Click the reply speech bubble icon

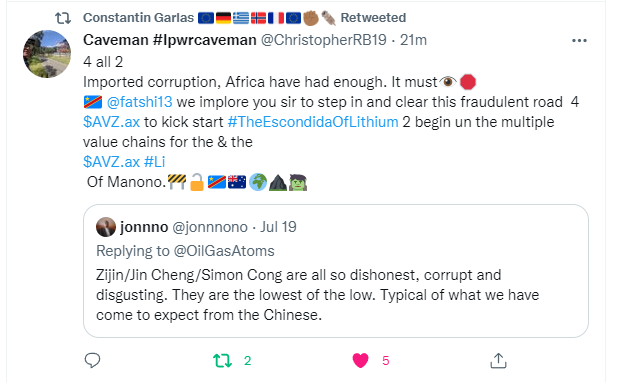click(92, 360)
